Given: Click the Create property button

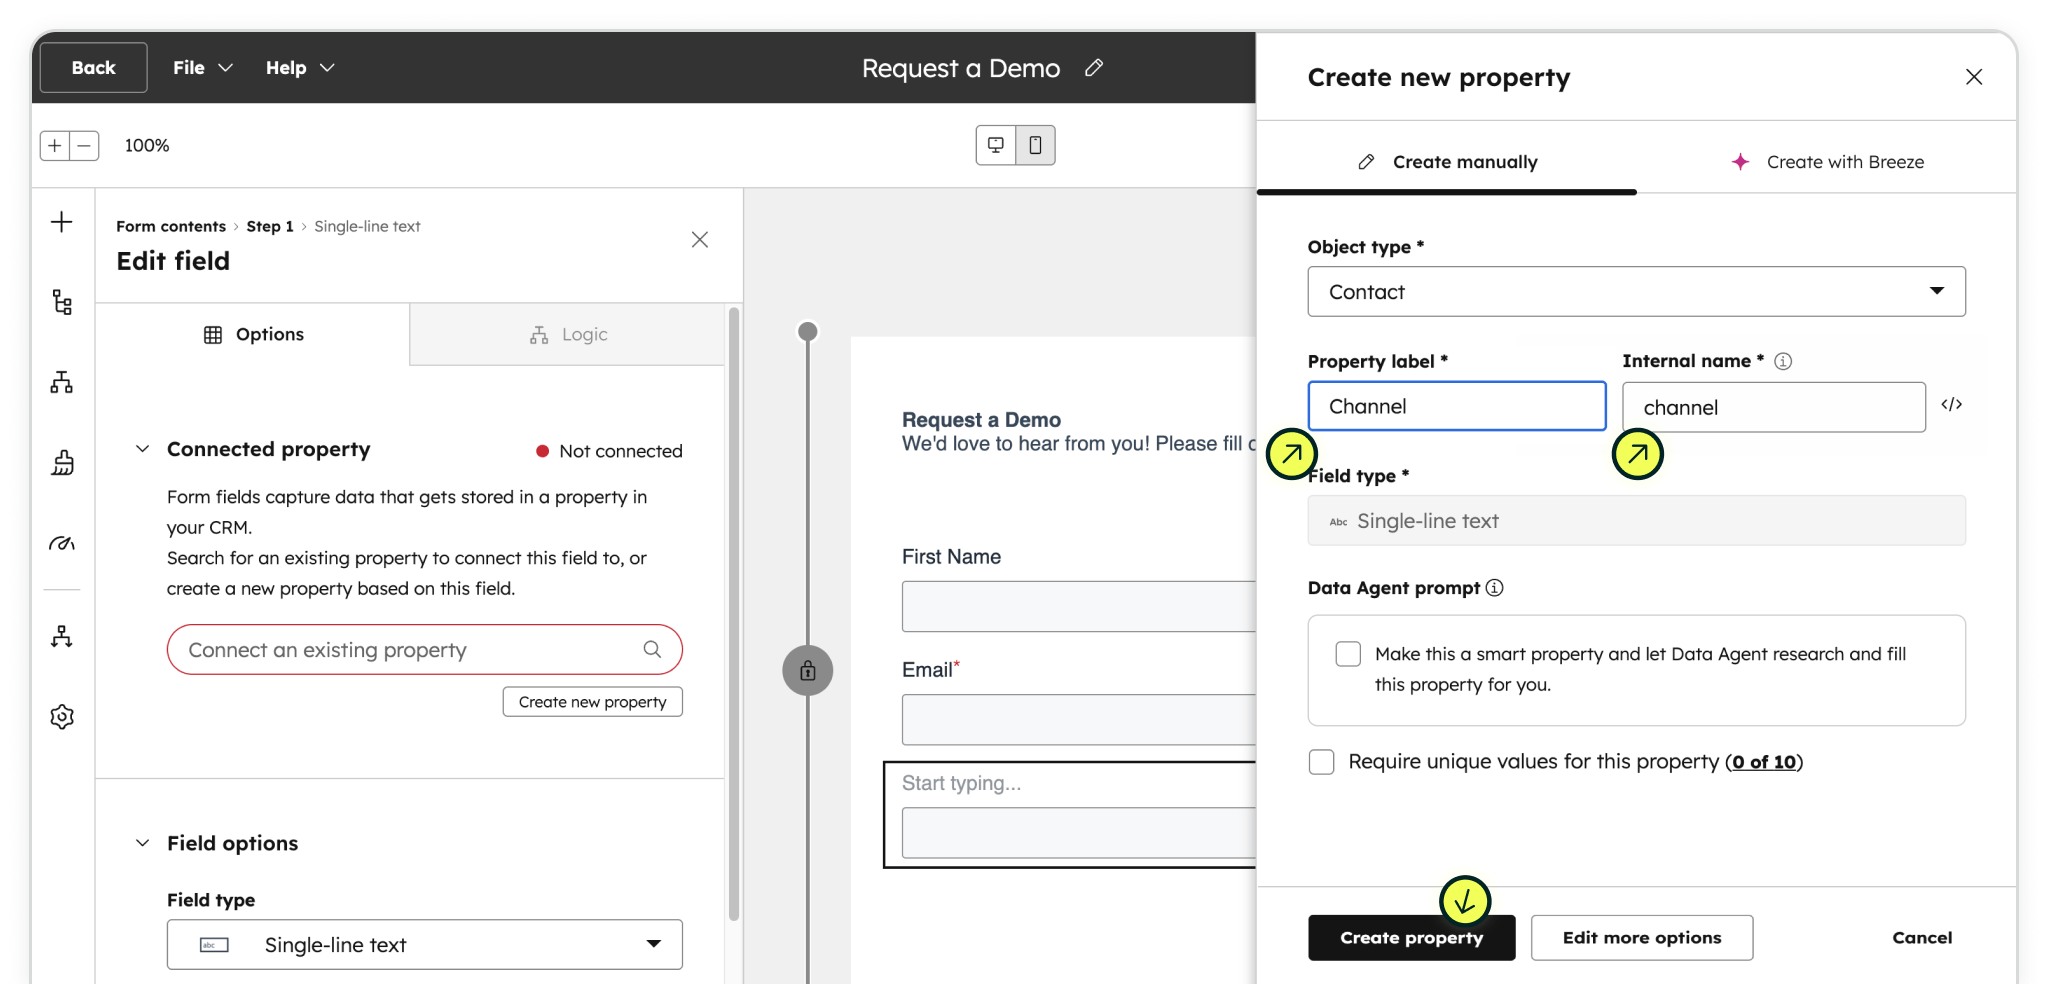Looking at the screenshot, I should pos(1412,937).
